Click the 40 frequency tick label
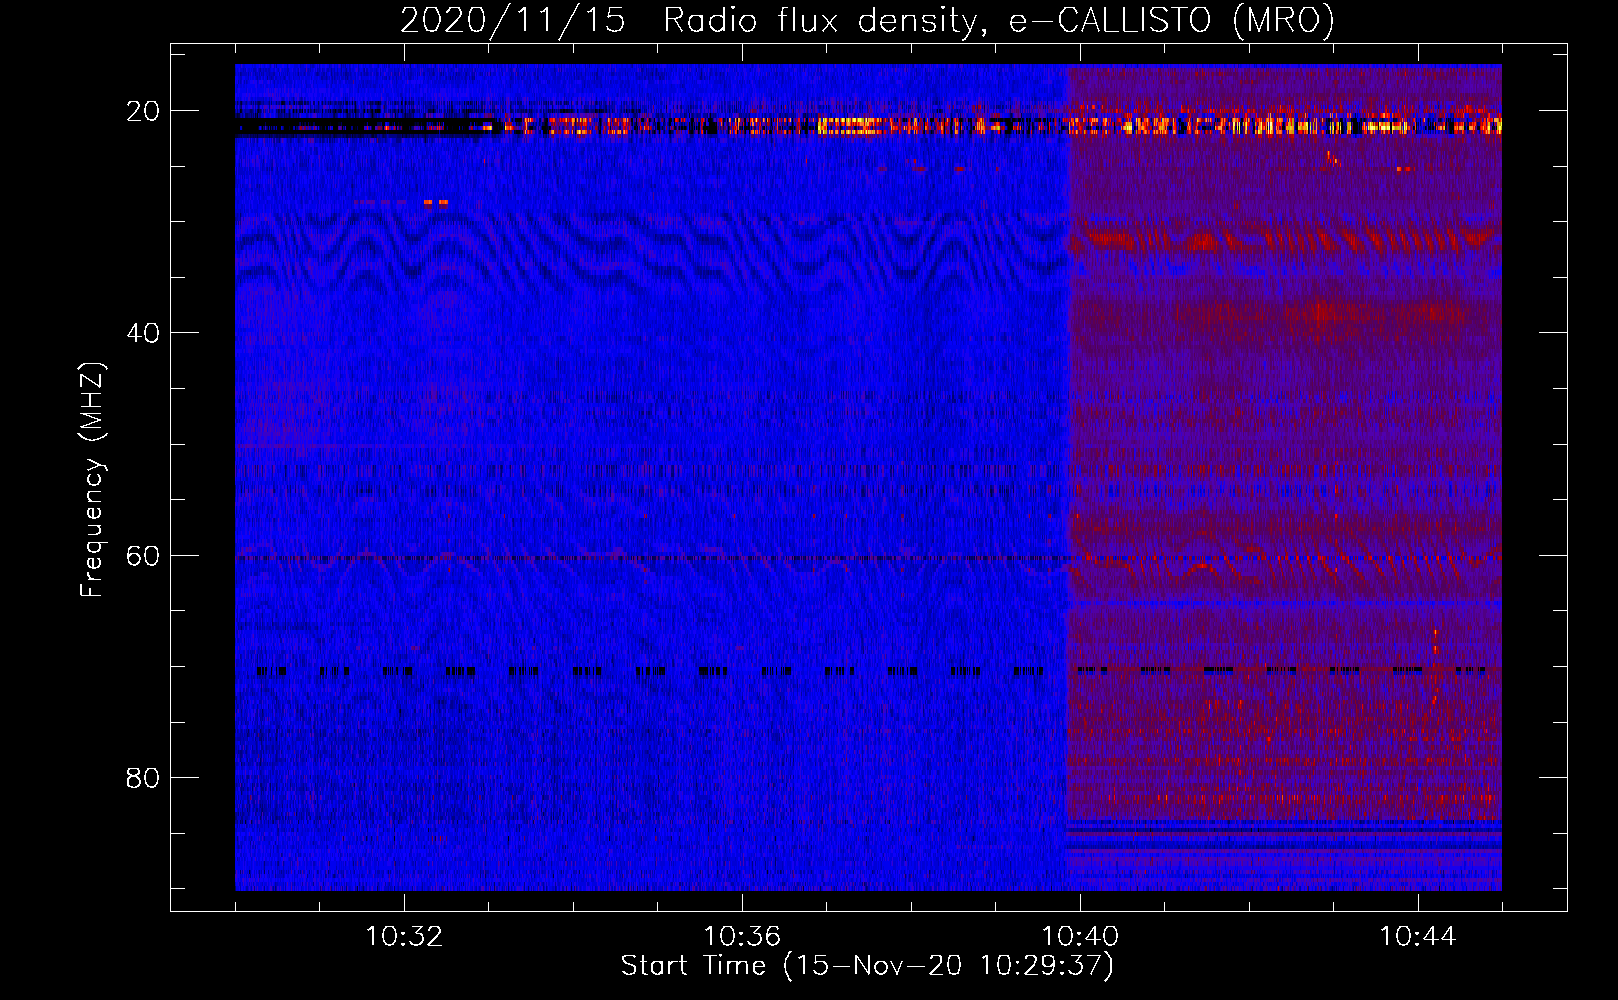Screen dimensions: 1618x1000 tap(143, 333)
